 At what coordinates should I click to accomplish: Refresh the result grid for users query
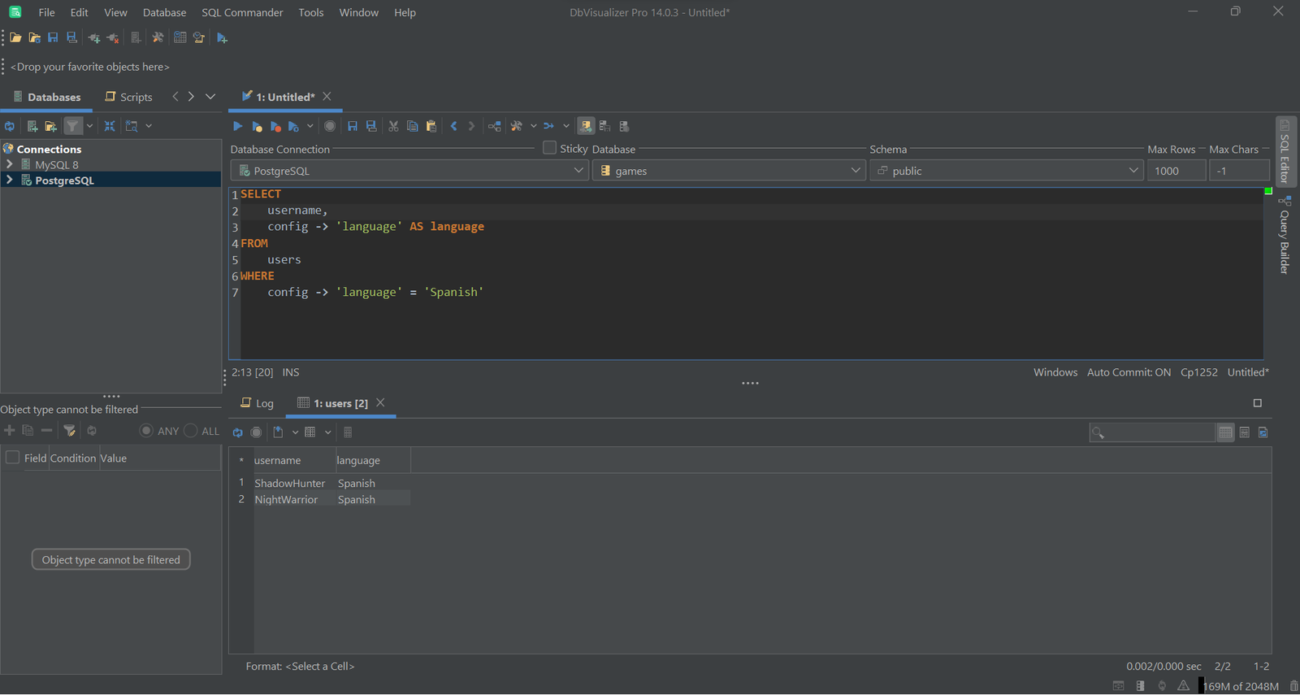(237, 431)
